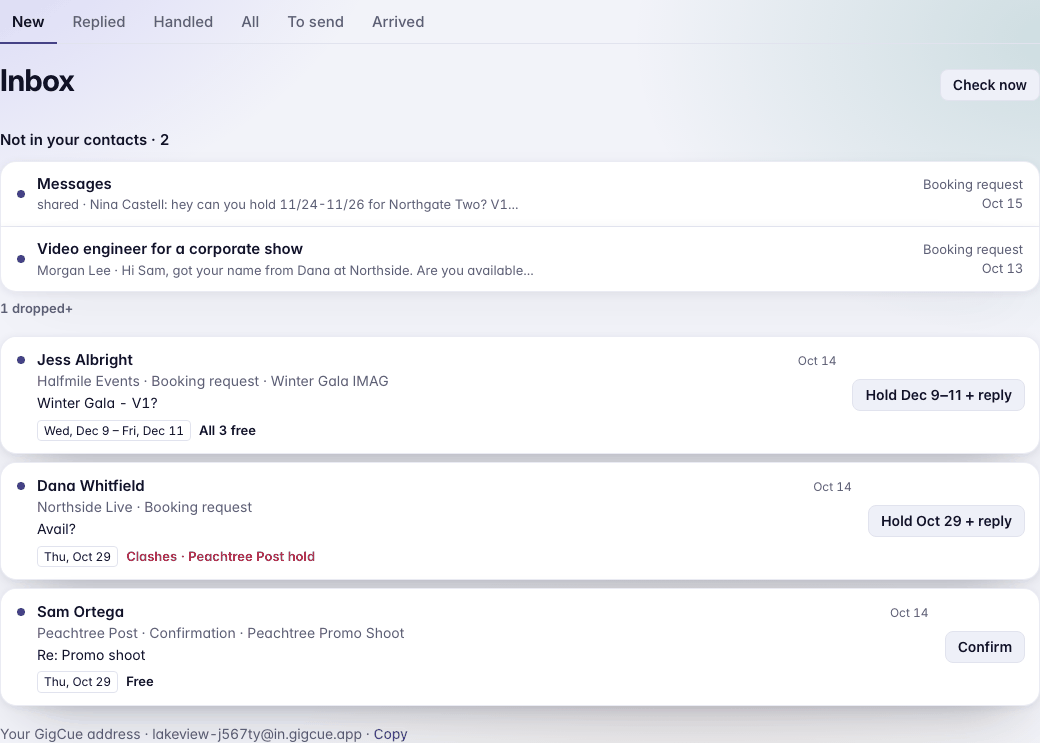
Task: Click the Check now button
Action: click(x=990, y=85)
